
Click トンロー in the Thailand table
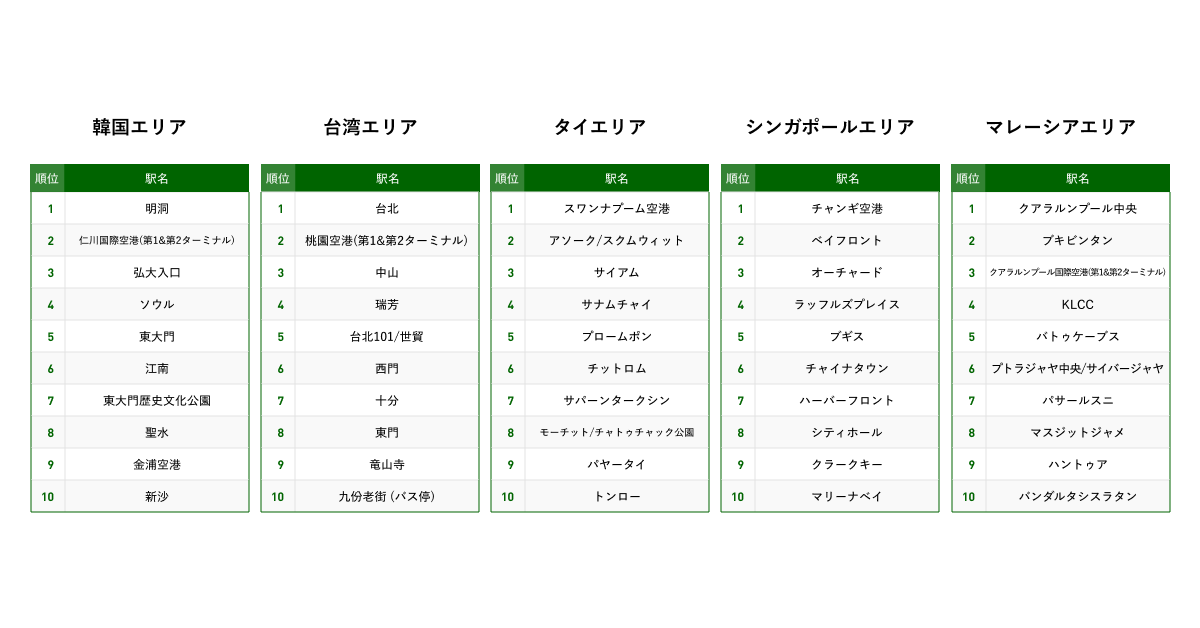pyautogui.click(x=617, y=497)
